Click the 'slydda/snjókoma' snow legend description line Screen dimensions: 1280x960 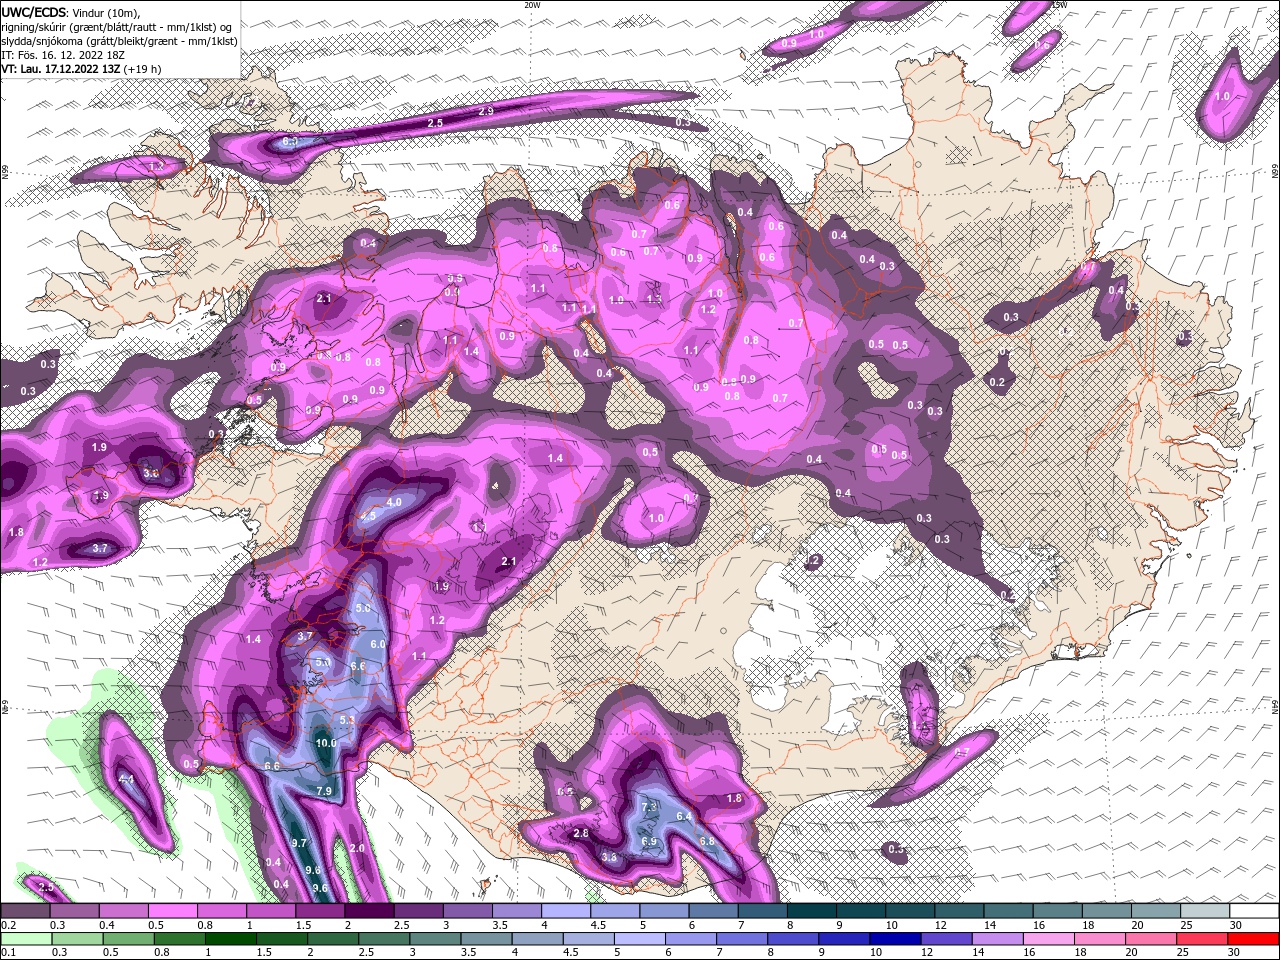coord(119,41)
